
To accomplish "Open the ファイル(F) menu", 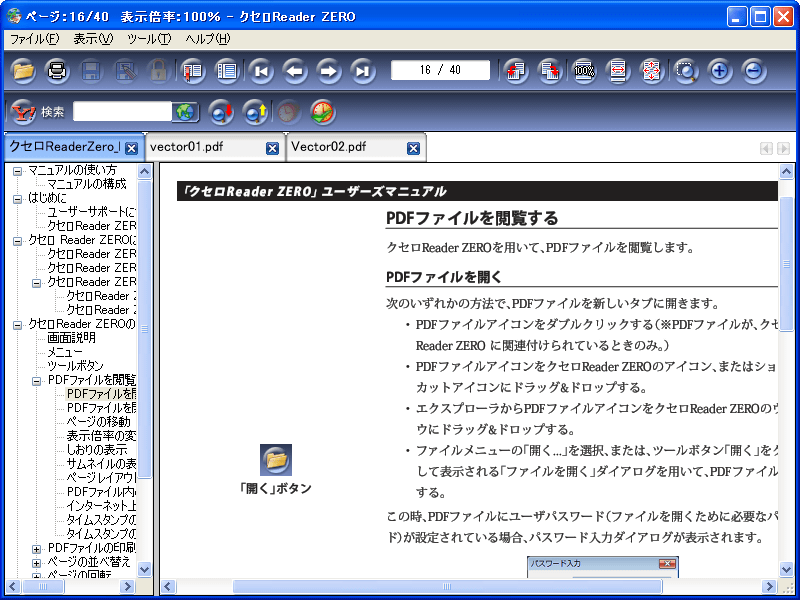I will click(35, 39).
